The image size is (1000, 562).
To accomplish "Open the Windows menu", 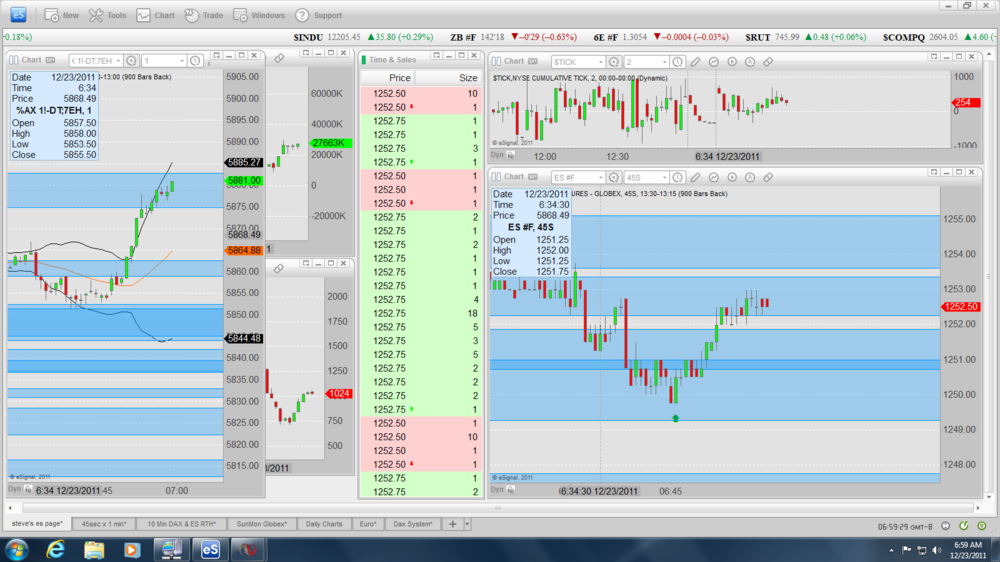I will [x=258, y=15].
